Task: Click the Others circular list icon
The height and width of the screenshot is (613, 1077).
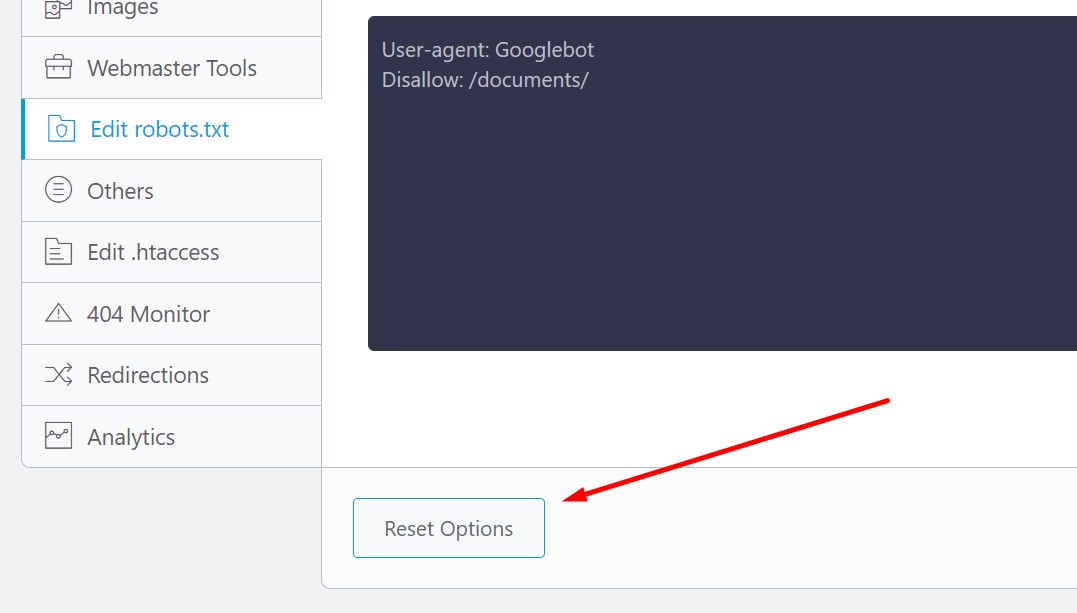Action: (57, 190)
